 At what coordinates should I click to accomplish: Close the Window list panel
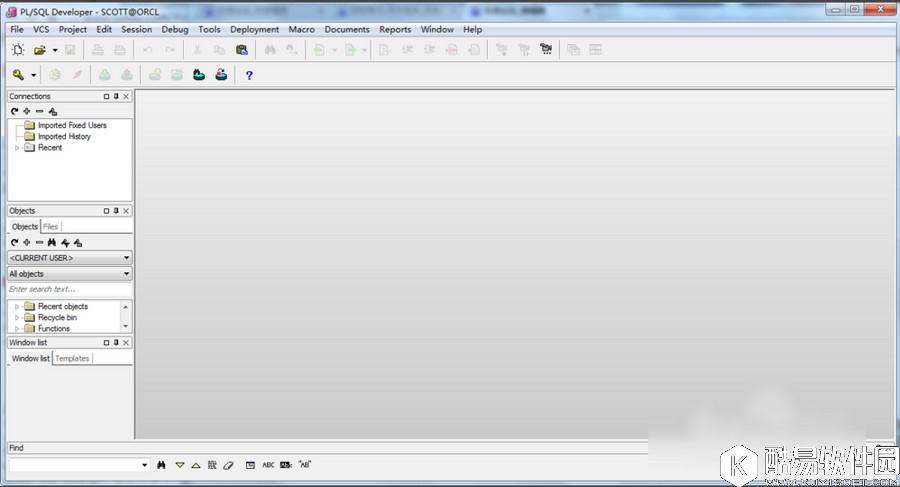pos(126,342)
